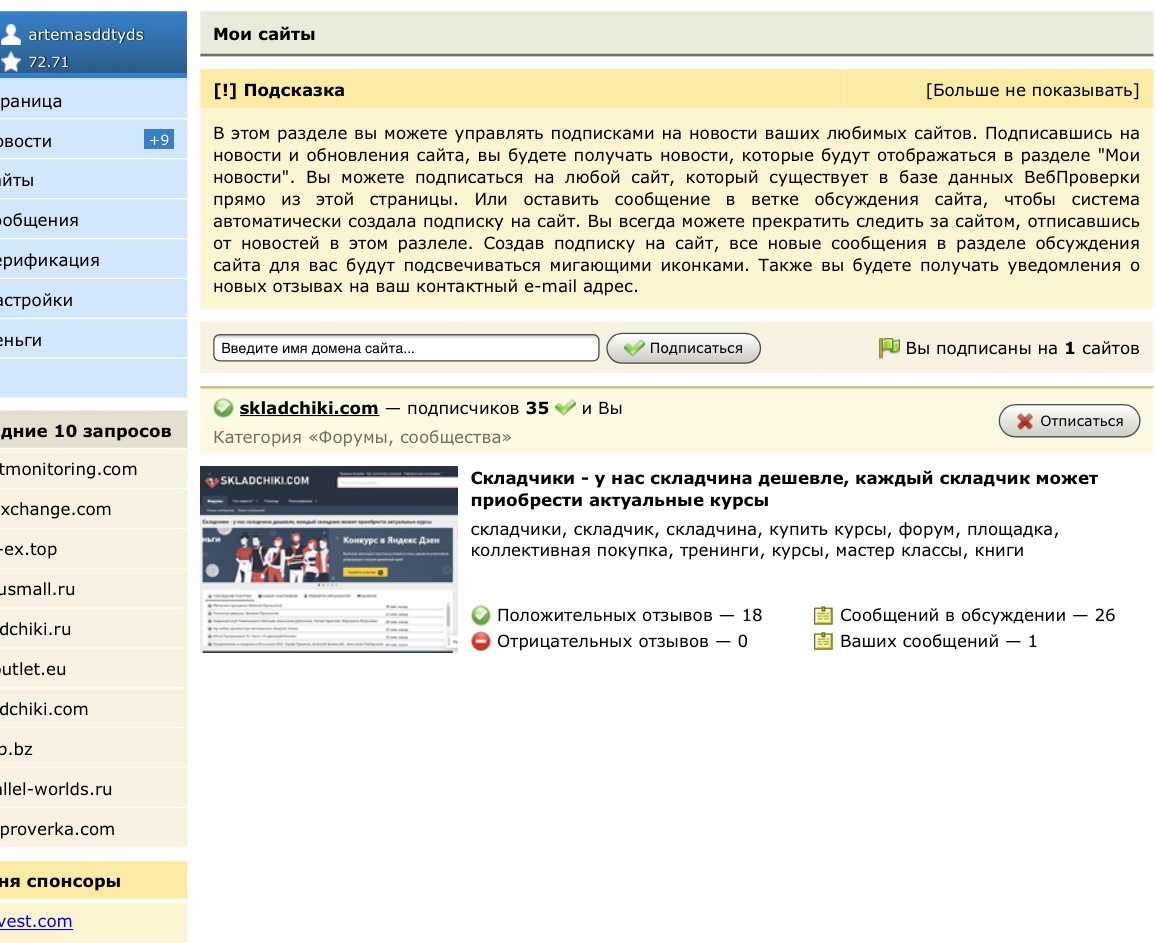This screenshot has width=1156, height=943.
Task: Click the star rating icon near 72.71
Action: pos(11,62)
